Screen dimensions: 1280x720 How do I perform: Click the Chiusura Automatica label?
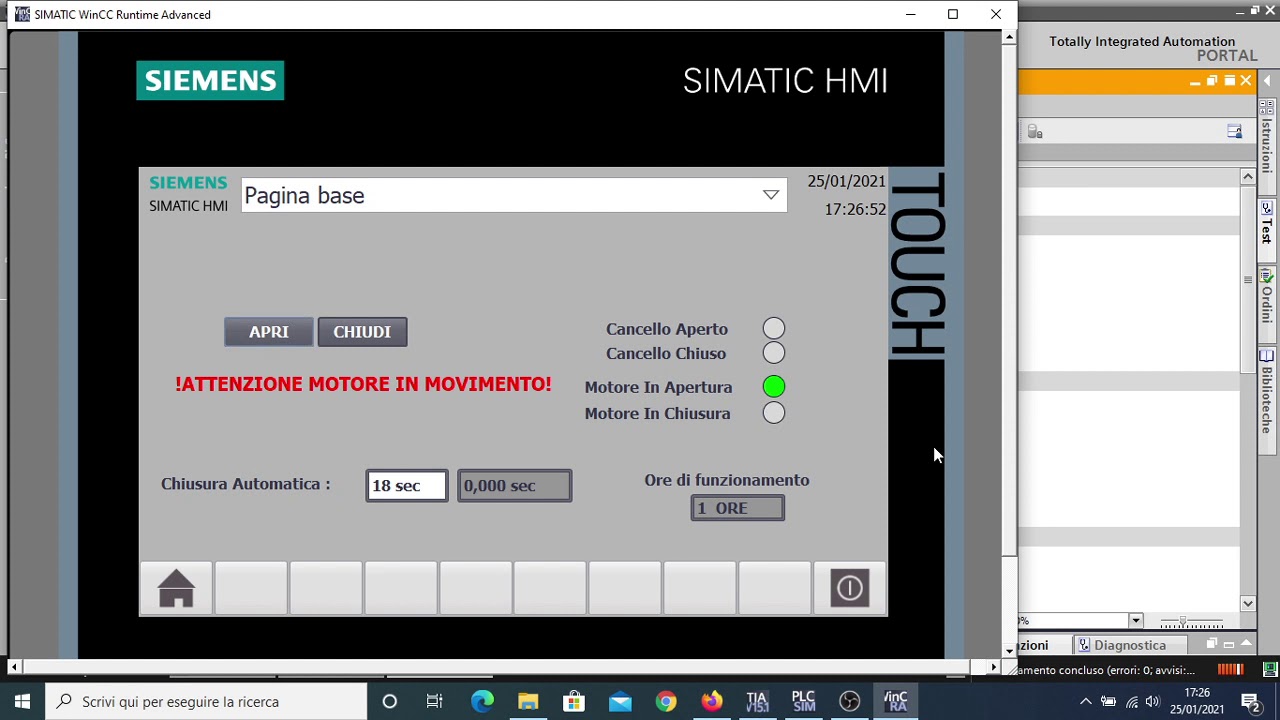(245, 484)
